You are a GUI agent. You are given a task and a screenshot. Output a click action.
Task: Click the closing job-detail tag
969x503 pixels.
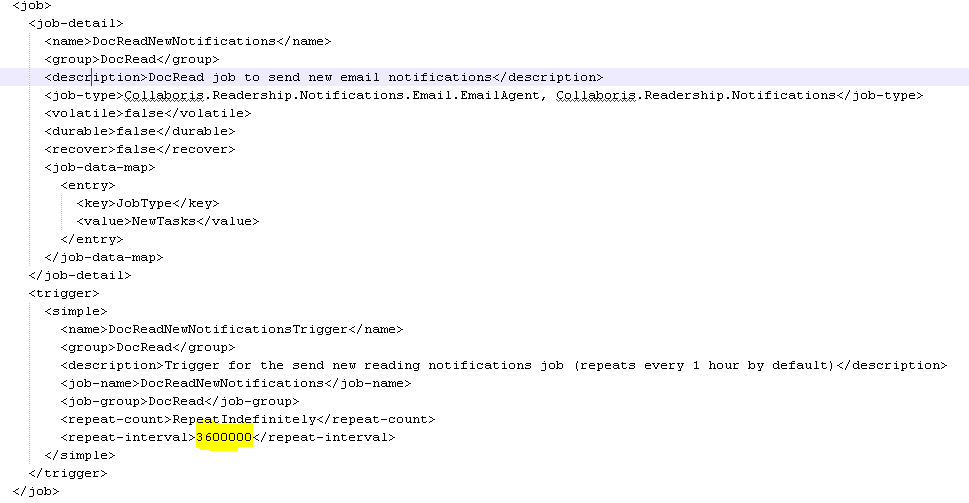pyautogui.click(x=80, y=275)
